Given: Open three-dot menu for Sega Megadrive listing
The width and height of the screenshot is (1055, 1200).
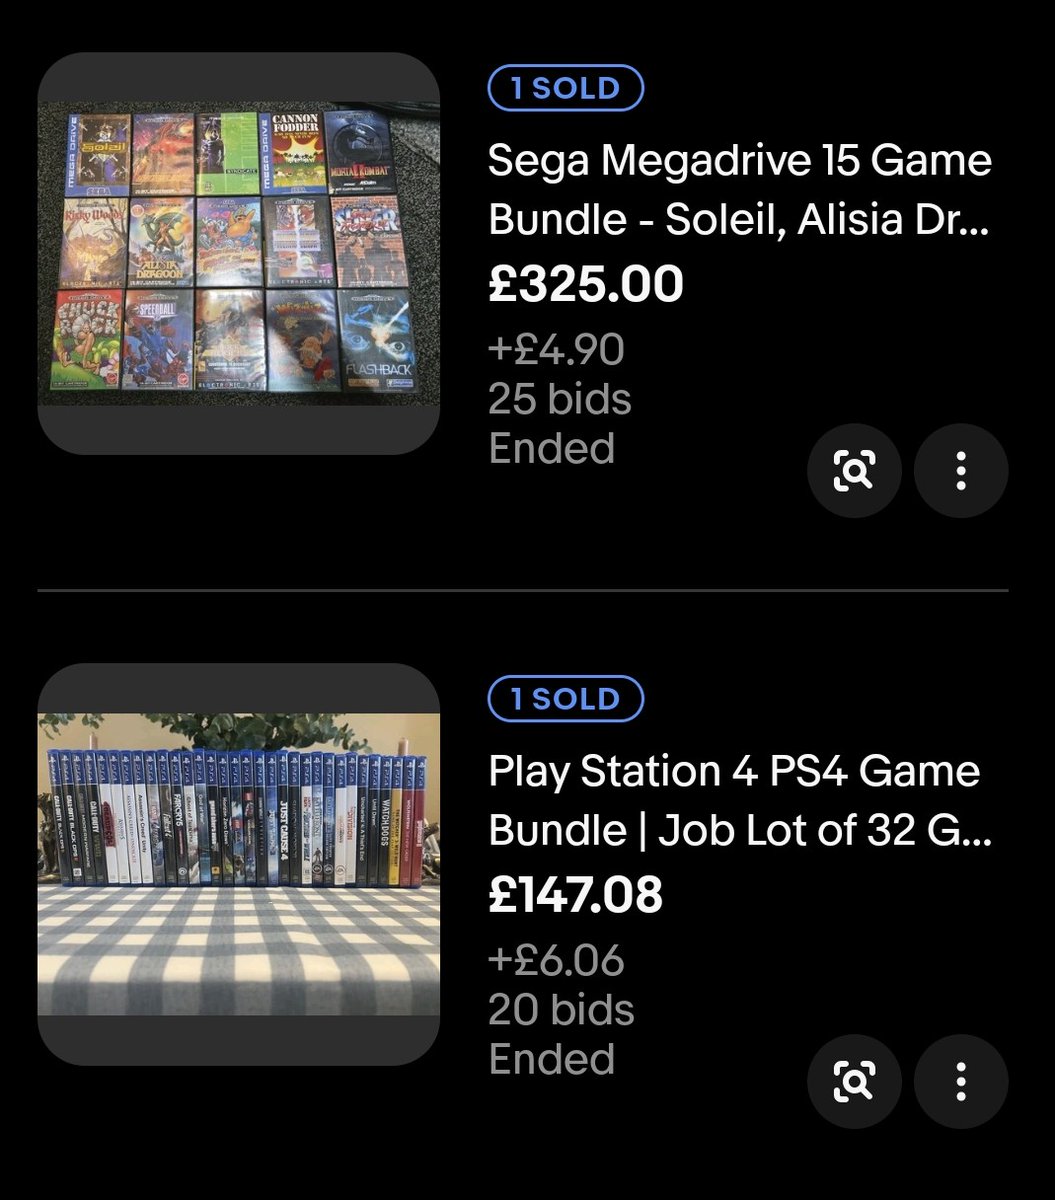Looking at the screenshot, I should tap(961, 470).
